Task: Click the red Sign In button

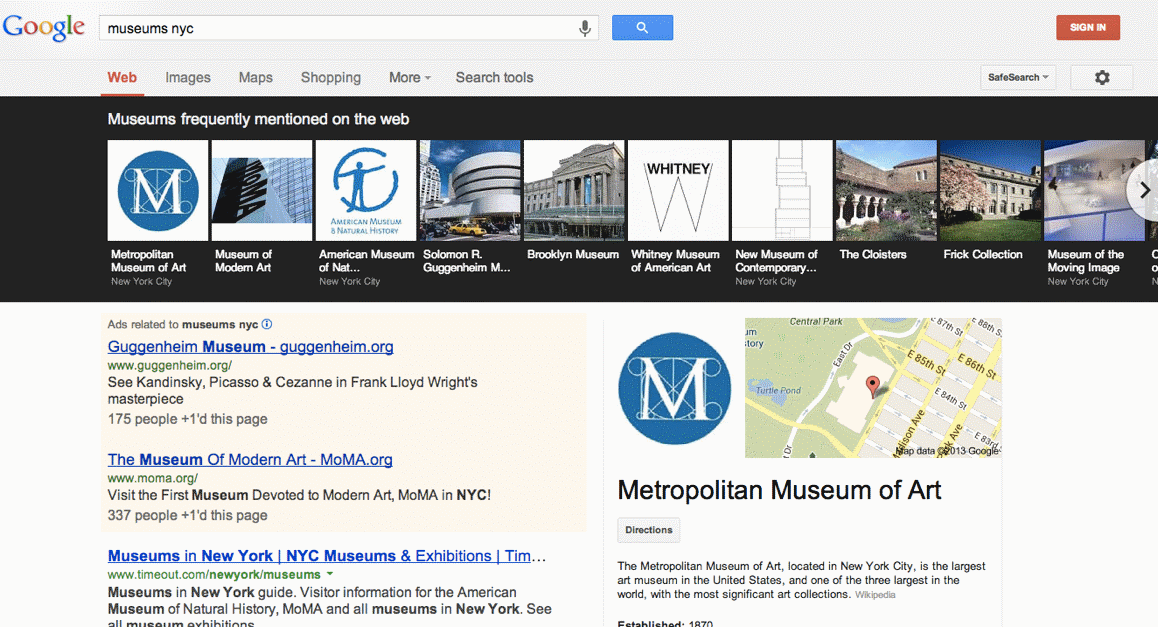Action: click(x=1087, y=27)
